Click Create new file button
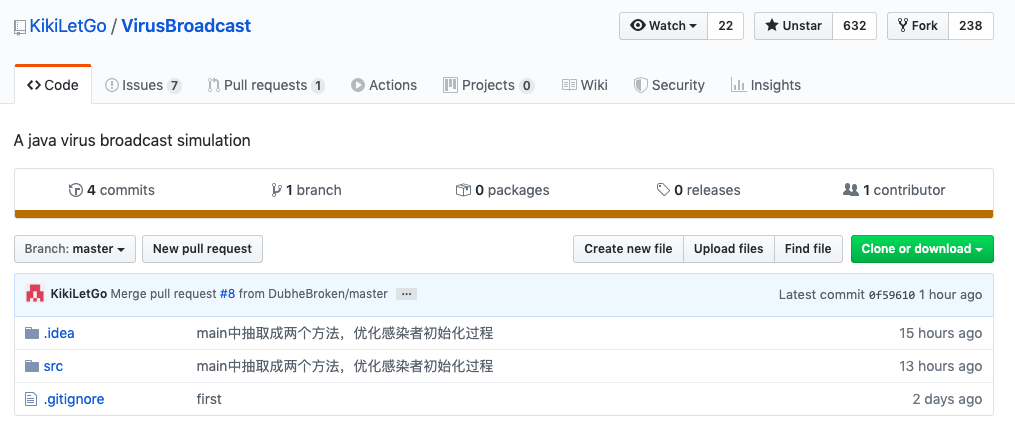Screen dimensions: 1015x427 pyautogui.click(x=629, y=249)
